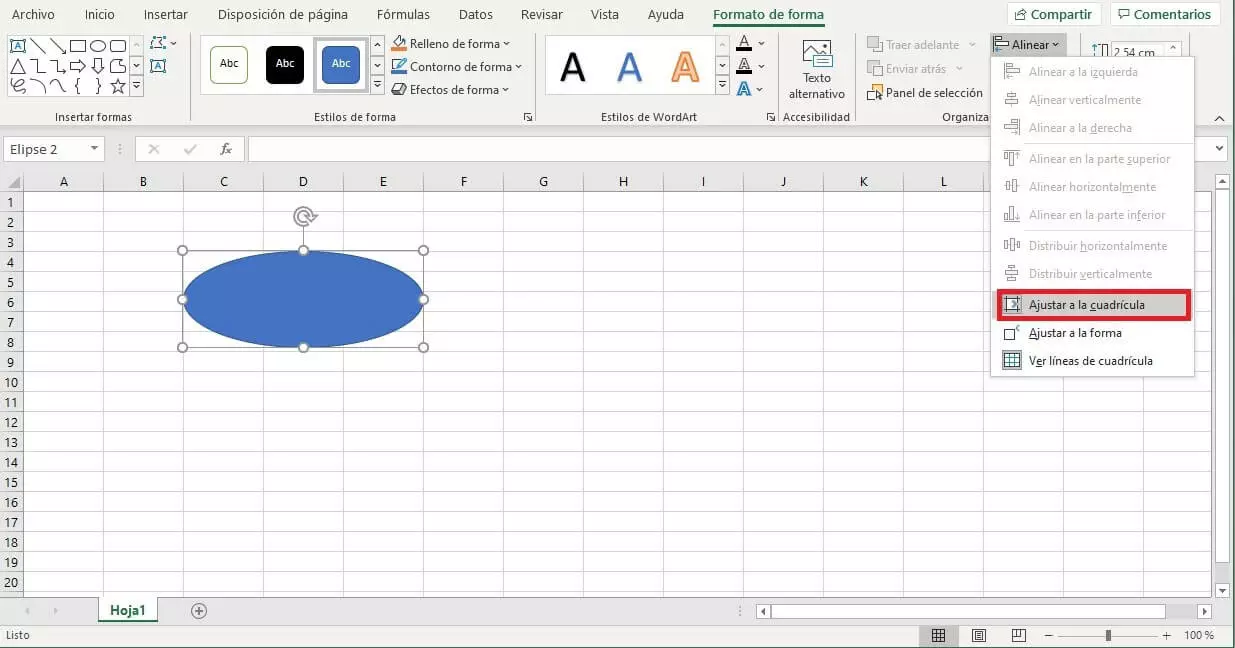Expand the shape styles gallery More arrow
Viewport: 1235px width, 648px height.
click(x=377, y=86)
